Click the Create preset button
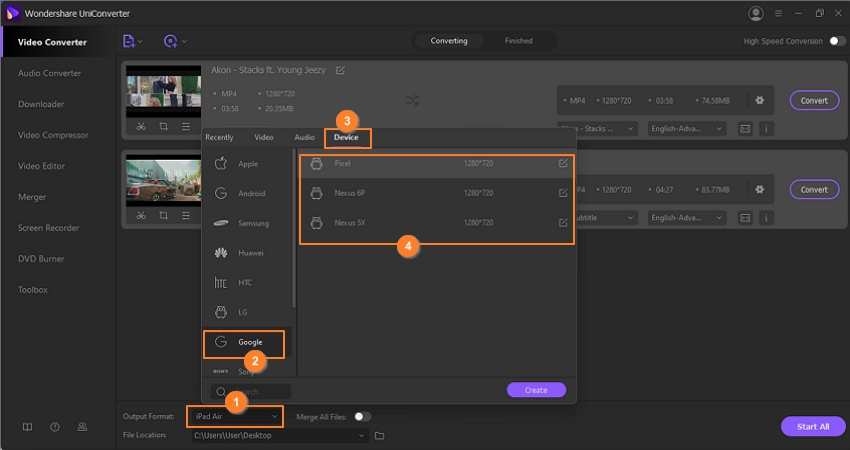Viewport: 850px width, 450px height. point(536,390)
